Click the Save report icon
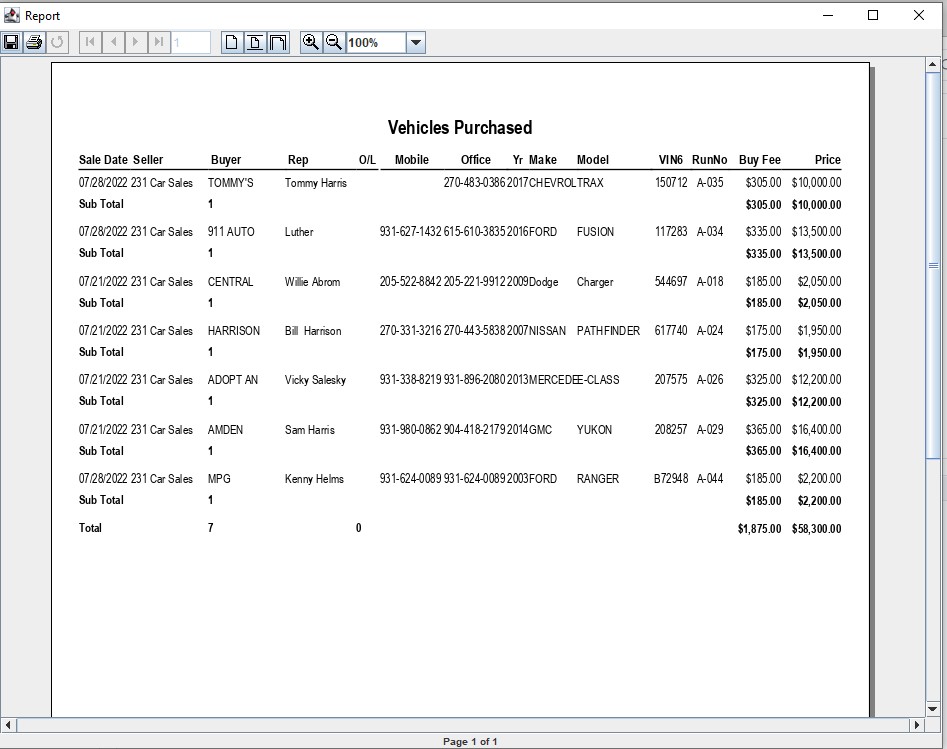This screenshot has width=947, height=749. tap(11, 42)
